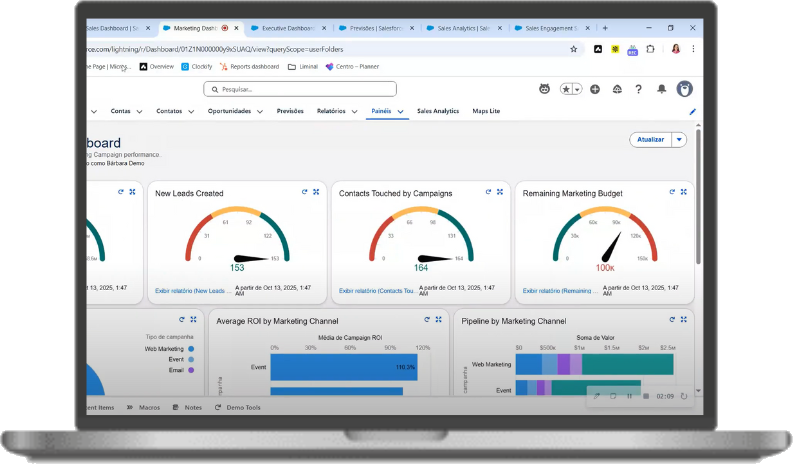Open the Salesforce guidance mascot icon
Viewport: 793px width, 464px height.
pos(544,89)
